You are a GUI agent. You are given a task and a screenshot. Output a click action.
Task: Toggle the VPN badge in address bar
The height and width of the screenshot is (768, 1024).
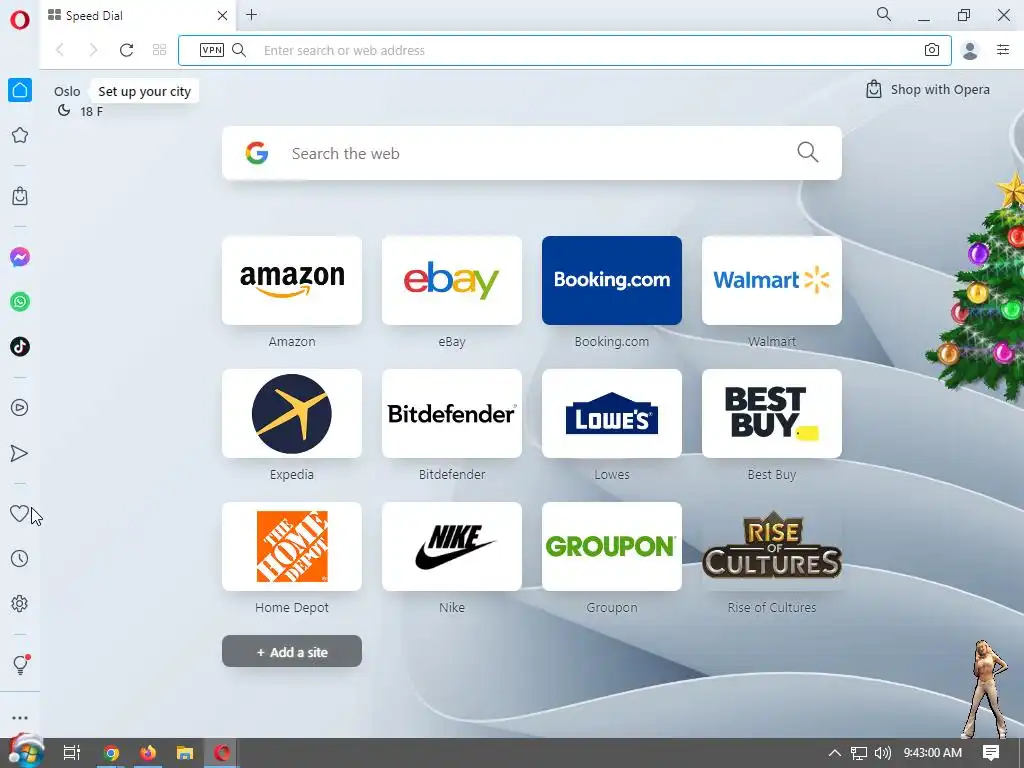[x=212, y=50]
